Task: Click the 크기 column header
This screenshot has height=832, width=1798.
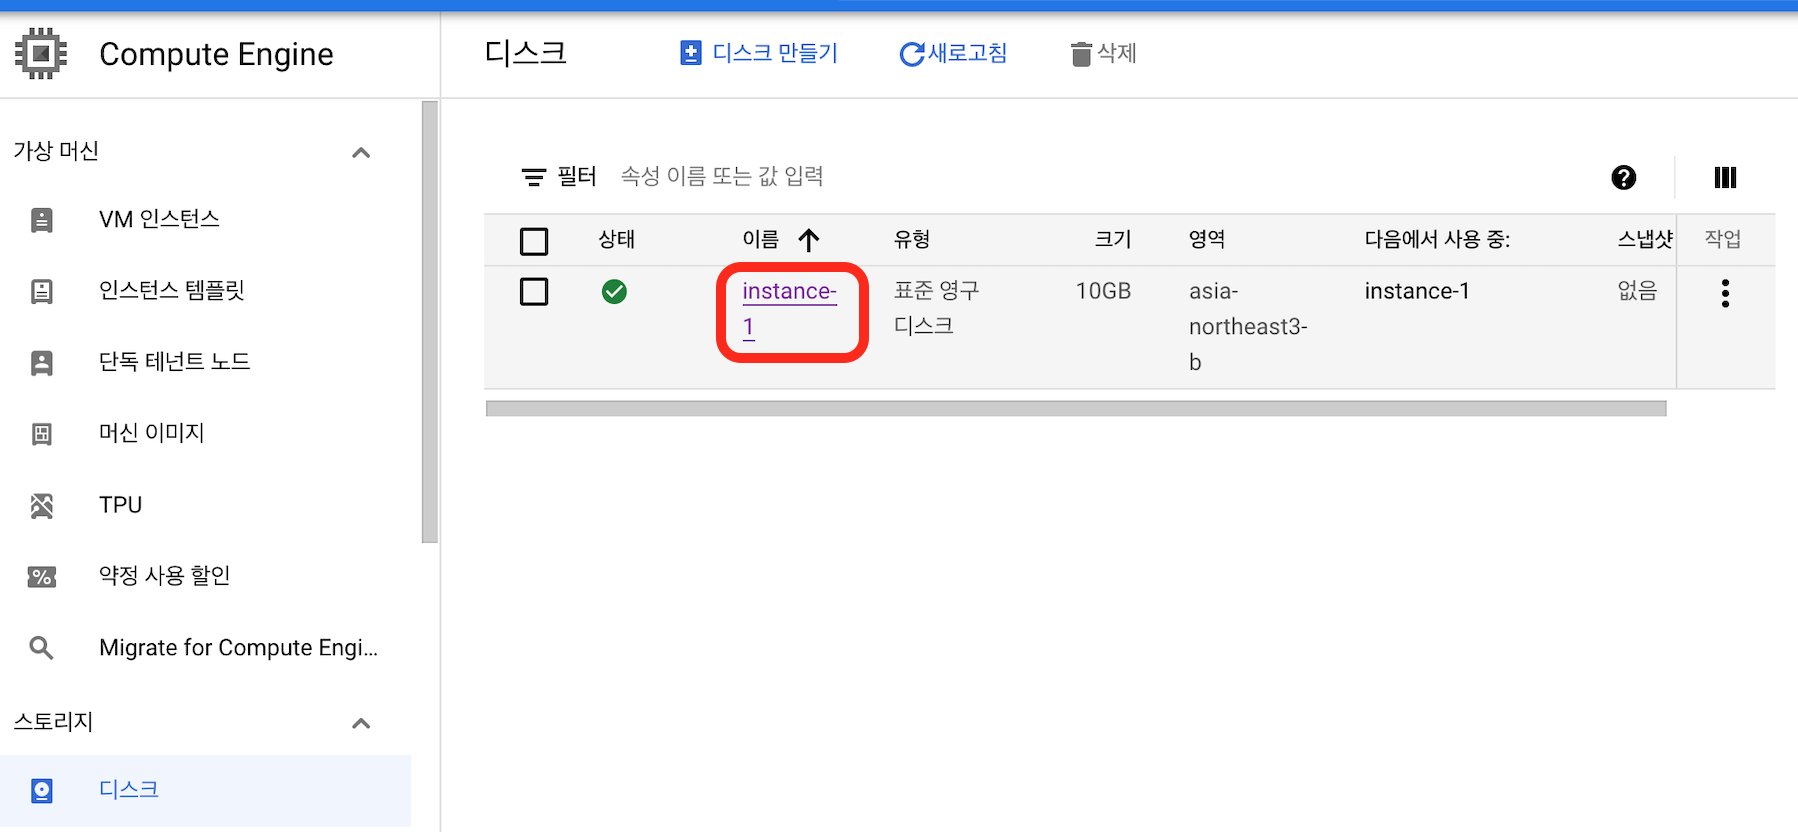Action: pyautogui.click(x=1113, y=240)
